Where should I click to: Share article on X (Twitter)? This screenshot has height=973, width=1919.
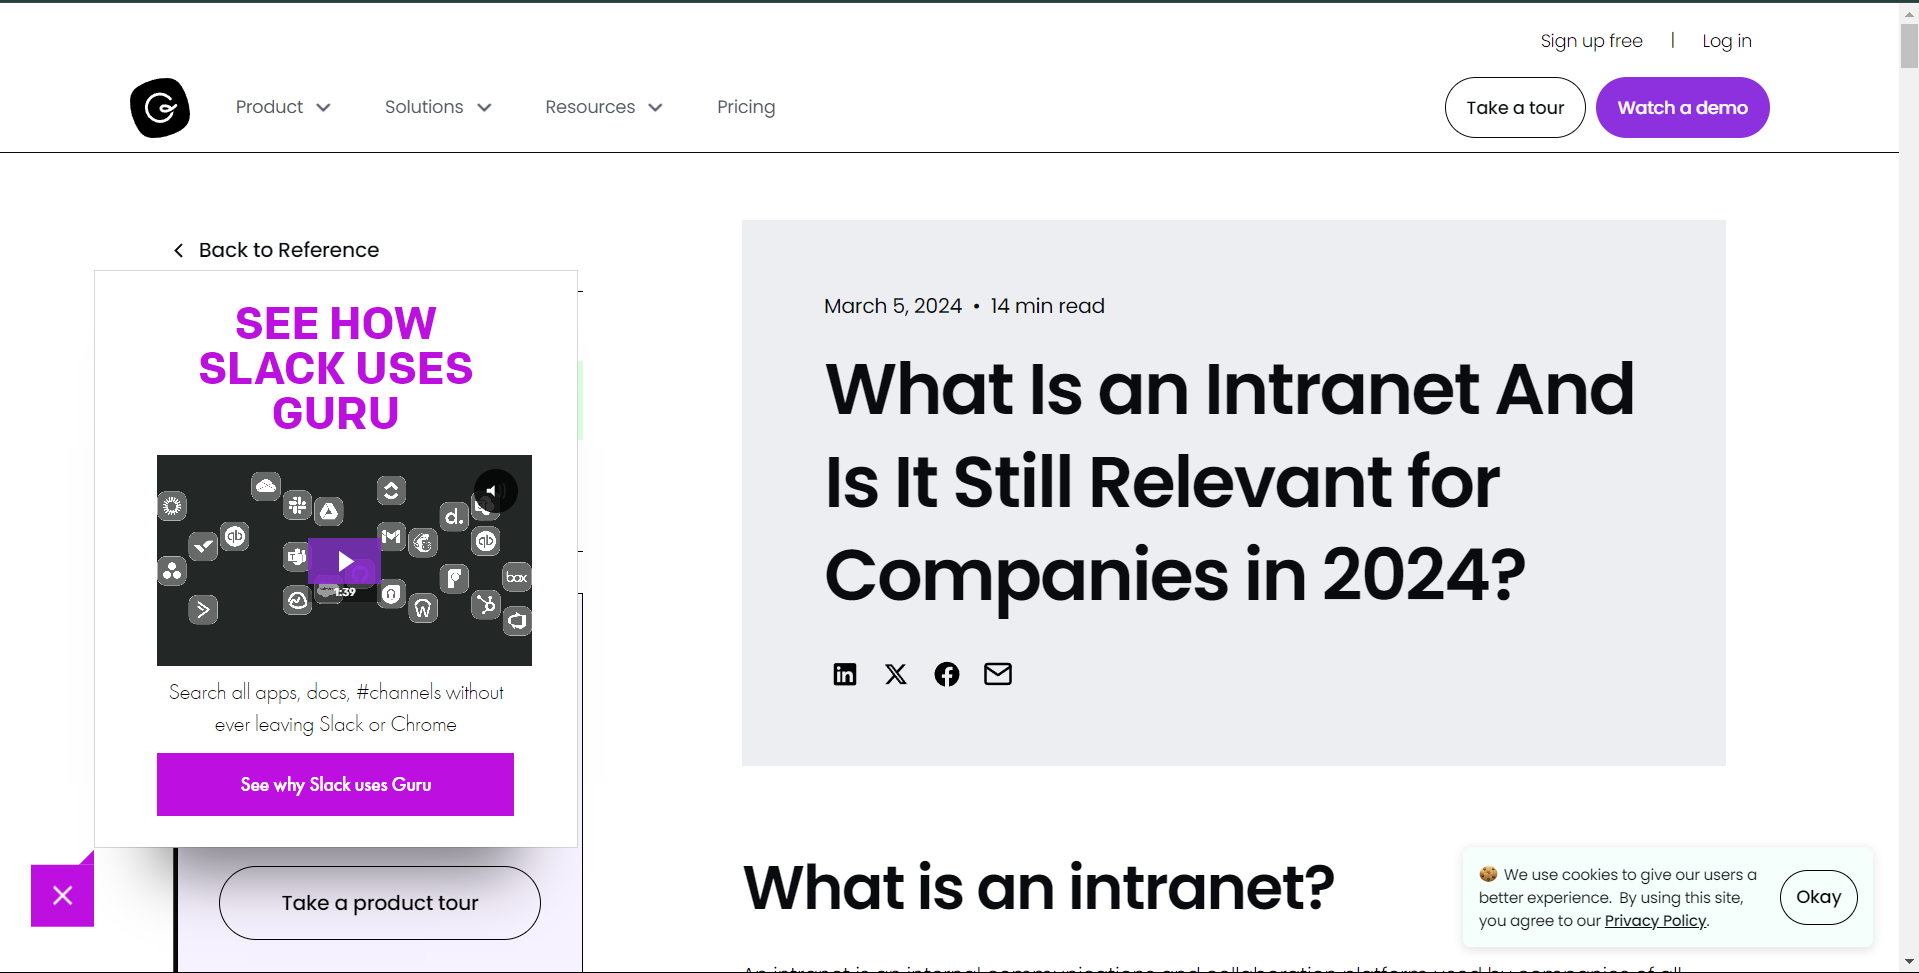[896, 674]
